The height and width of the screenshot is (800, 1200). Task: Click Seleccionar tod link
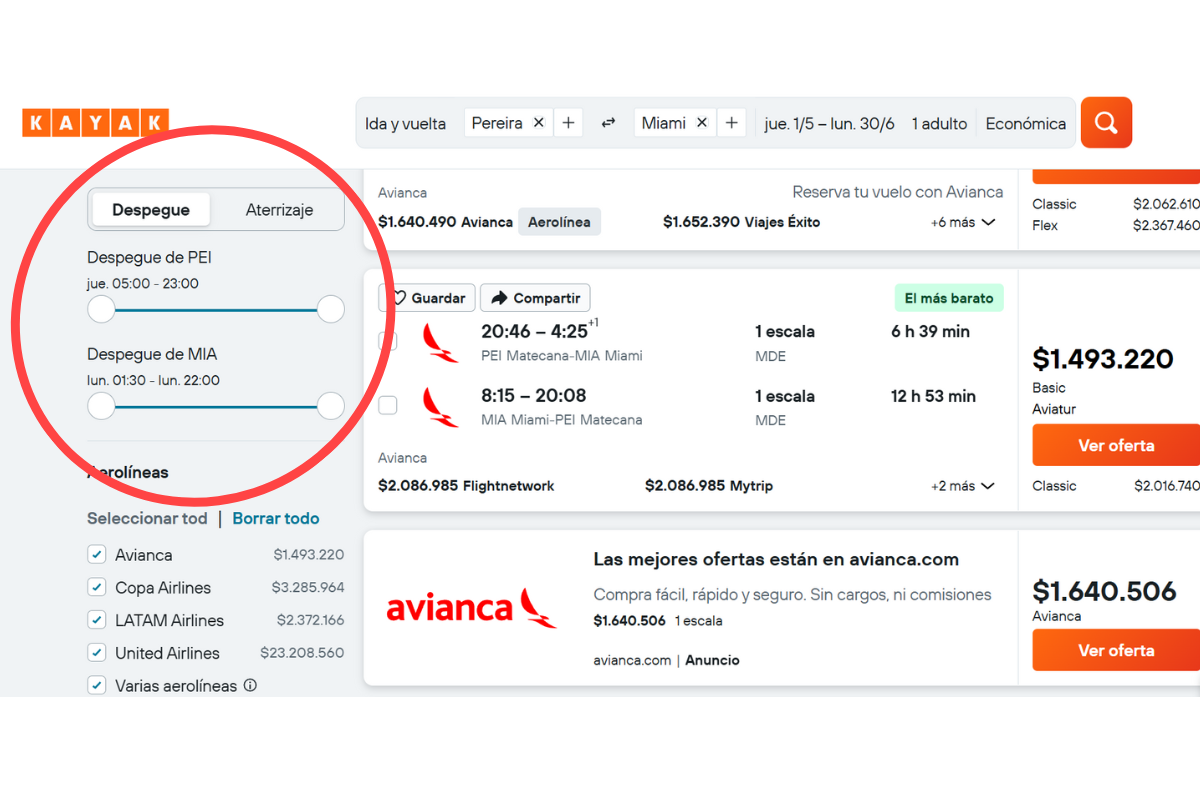pos(147,518)
